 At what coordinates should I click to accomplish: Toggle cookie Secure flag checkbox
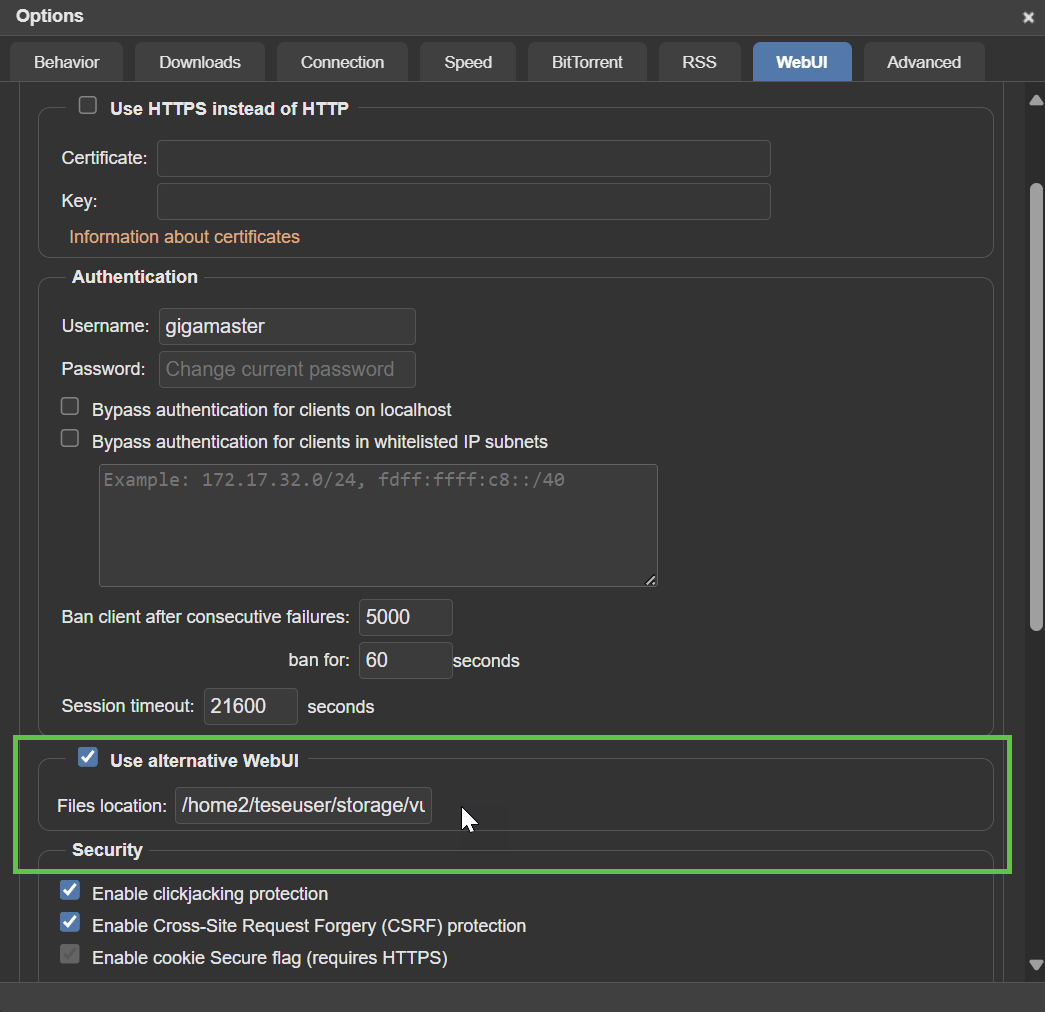70,954
